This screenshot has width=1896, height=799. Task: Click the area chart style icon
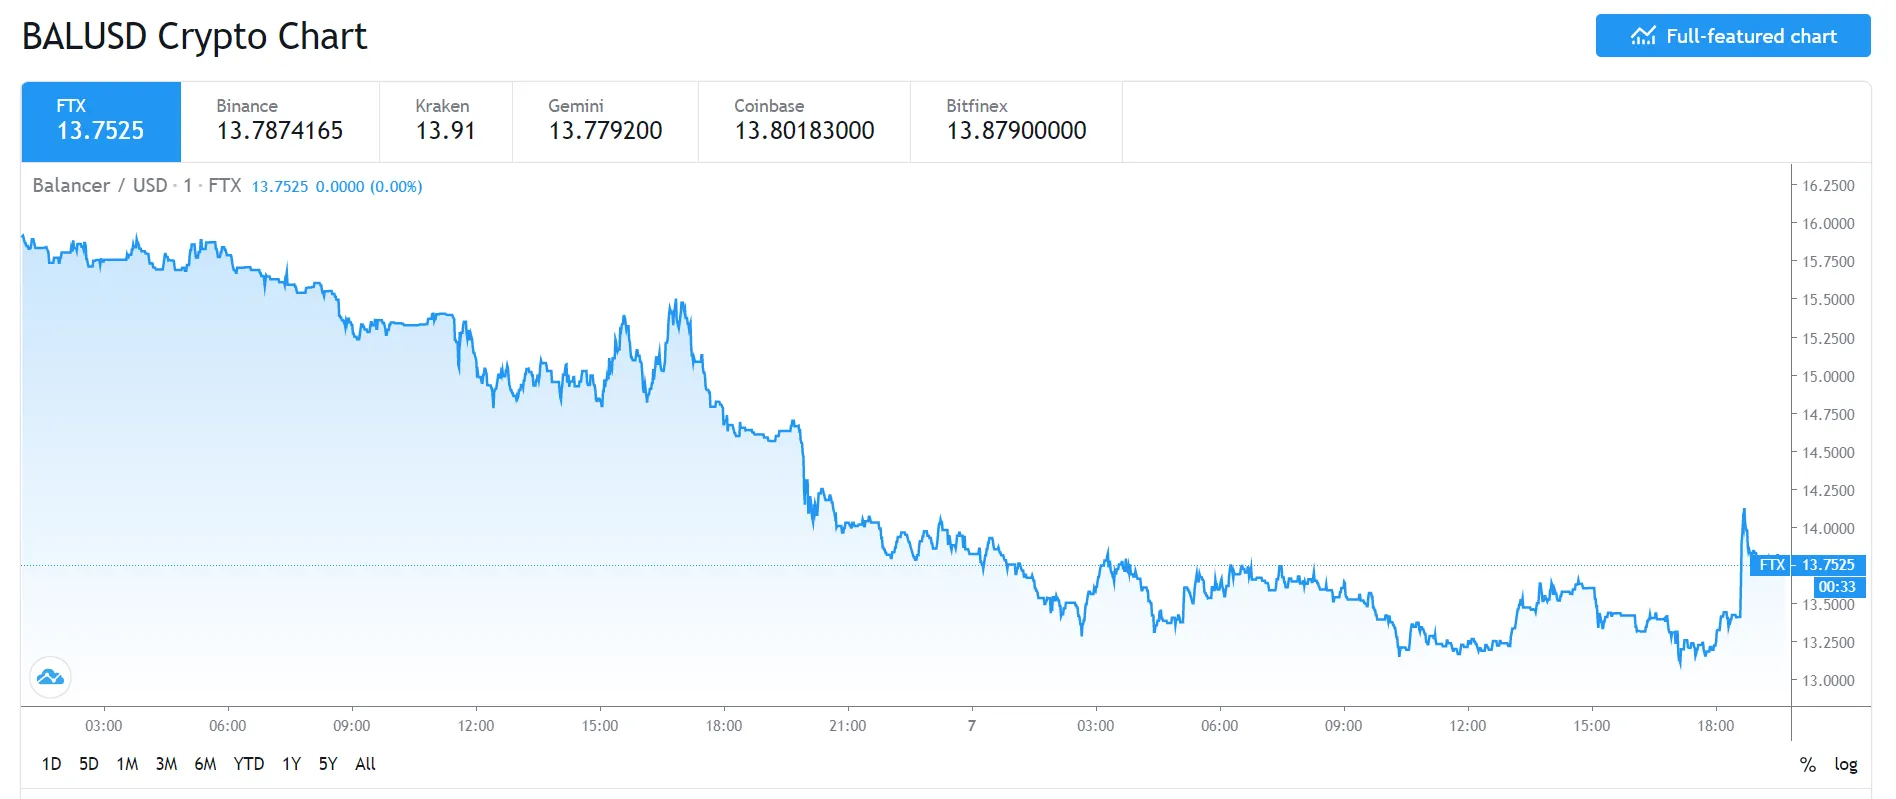tap(49, 677)
